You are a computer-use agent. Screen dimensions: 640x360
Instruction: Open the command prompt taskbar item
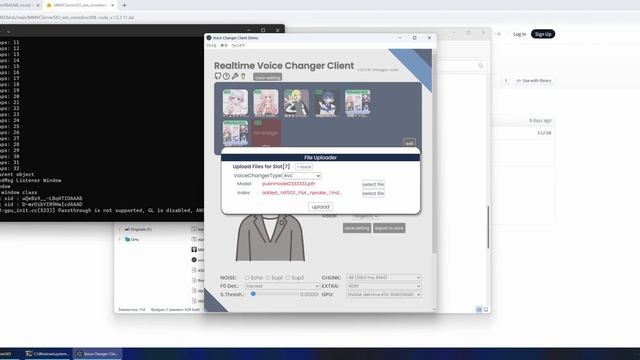tap(47, 354)
